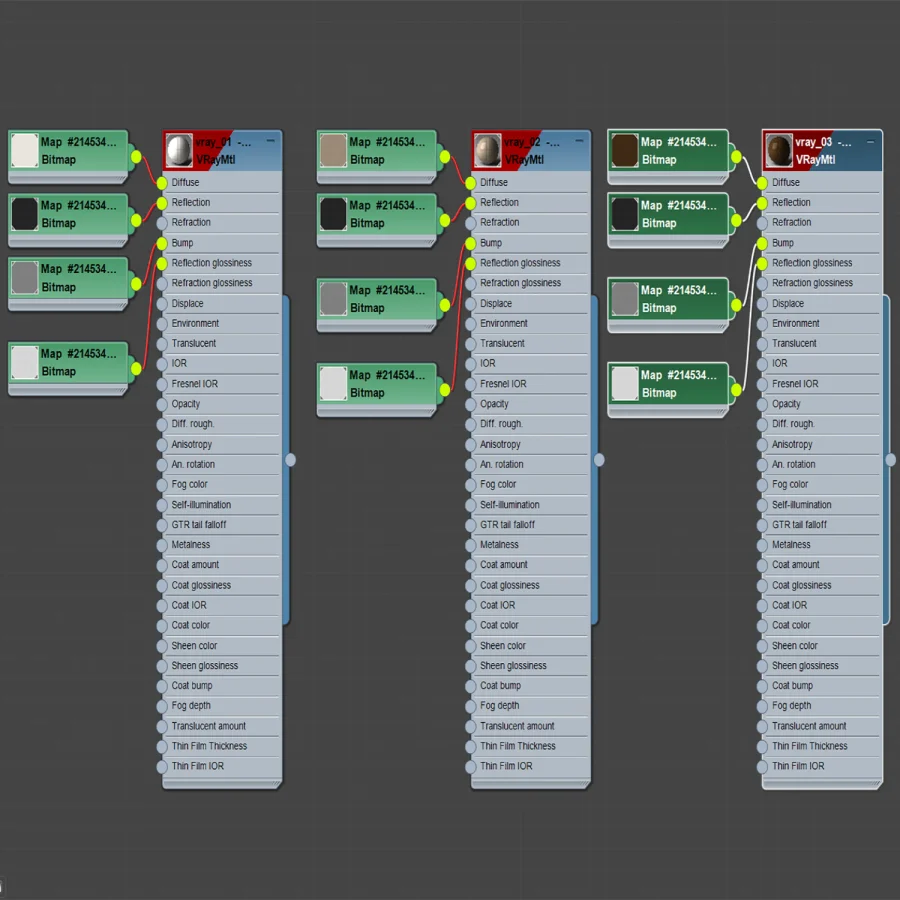Click the vray_01 material sphere preview
The height and width of the screenshot is (900, 900).
click(x=179, y=150)
